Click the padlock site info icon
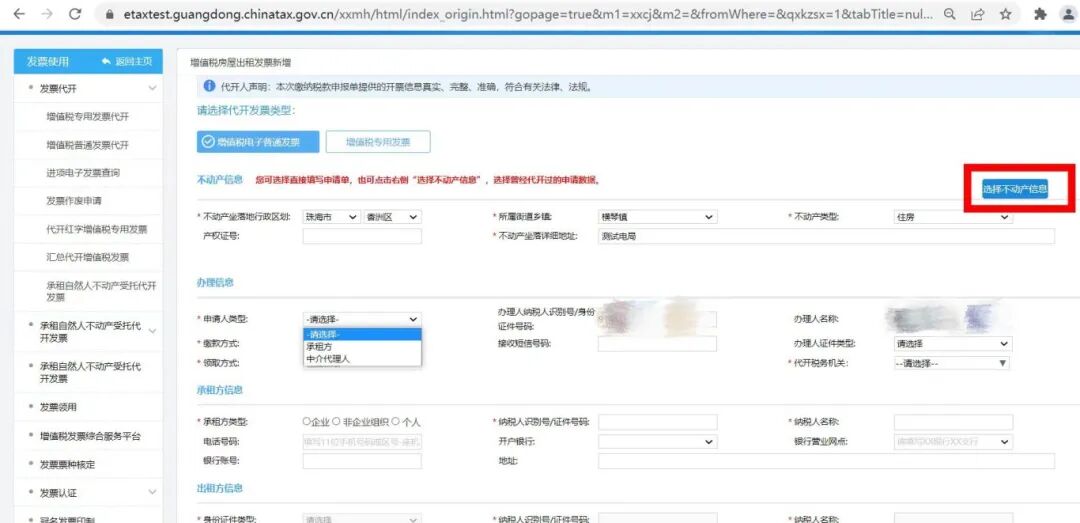Image resolution: width=1080 pixels, height=523 pixels. [110, 14]
